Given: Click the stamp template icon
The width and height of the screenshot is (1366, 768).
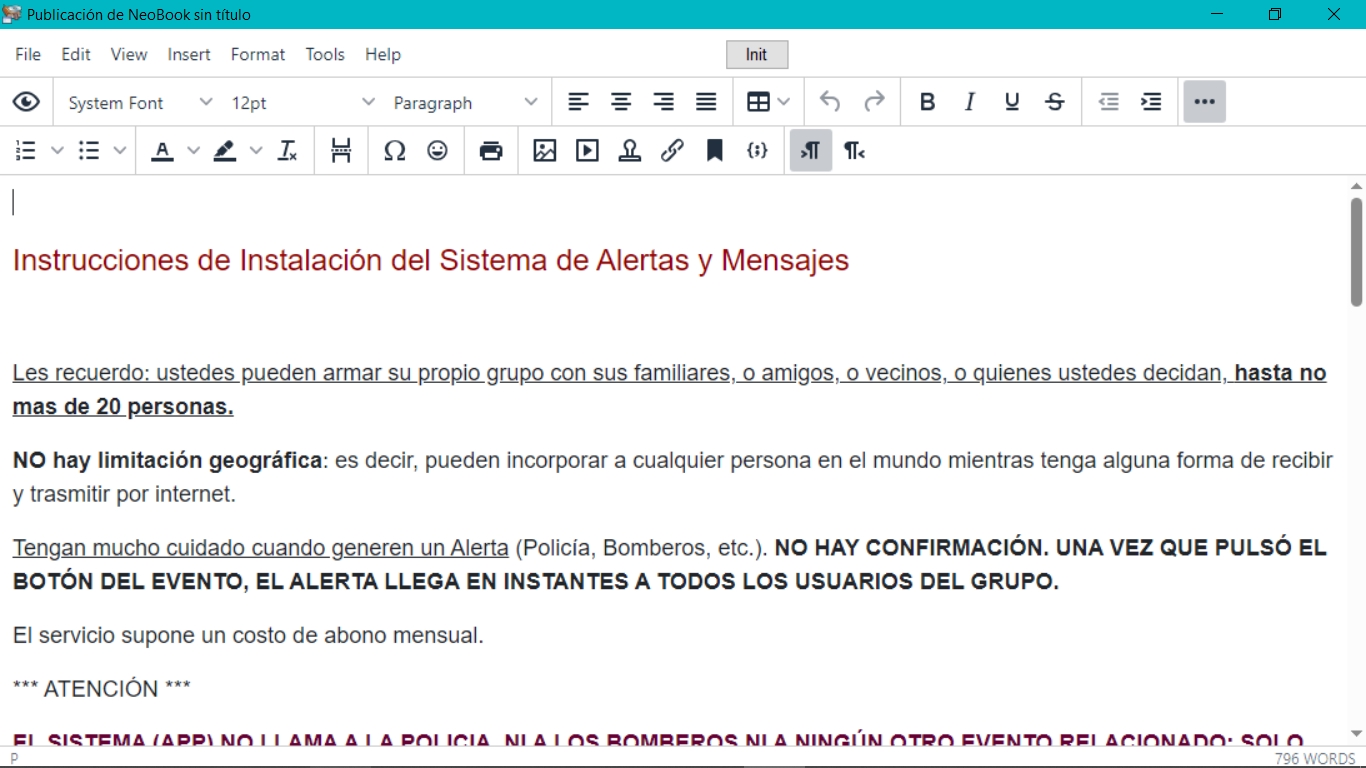Looking at the screenshot, I should coord(630,151).
